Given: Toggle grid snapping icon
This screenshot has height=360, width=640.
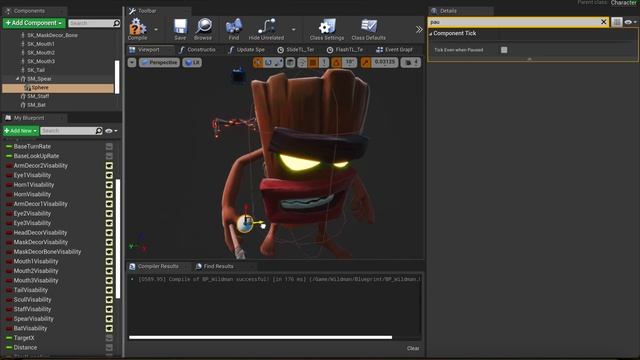Looking at the screenshot, I should pyautogui.click(x=313, y=62).
